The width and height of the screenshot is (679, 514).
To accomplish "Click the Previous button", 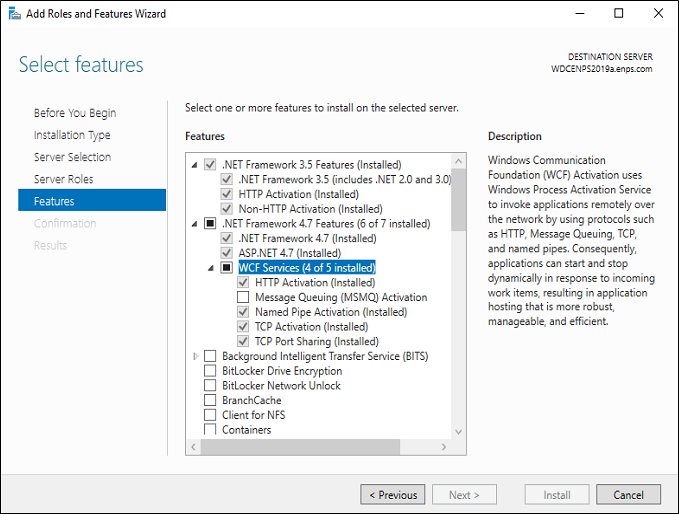I will pyautogui.click(x=393, y=495).
